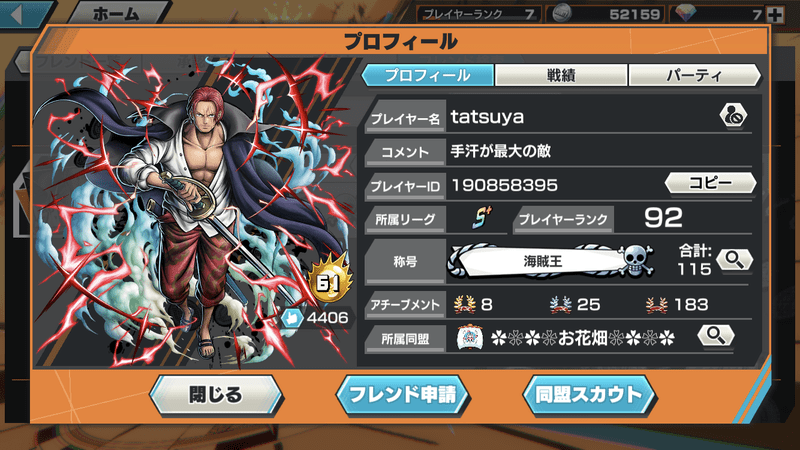Screen dimensions: 800x450
Task: Tap the S+ league emblem
Action: pos(481,218)
